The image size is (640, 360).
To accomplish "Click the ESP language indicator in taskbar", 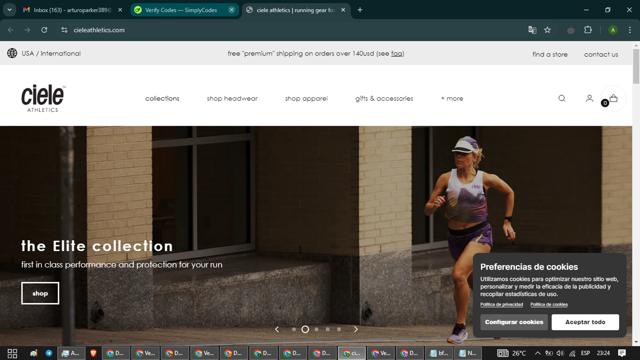I will click(x=586, y=353).
